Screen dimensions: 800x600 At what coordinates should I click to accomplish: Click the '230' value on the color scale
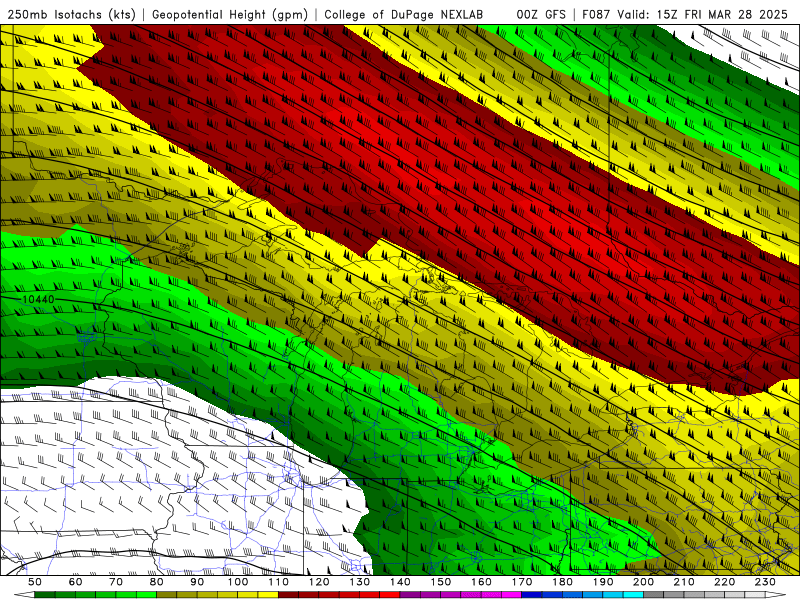click(x=765, y=582)
